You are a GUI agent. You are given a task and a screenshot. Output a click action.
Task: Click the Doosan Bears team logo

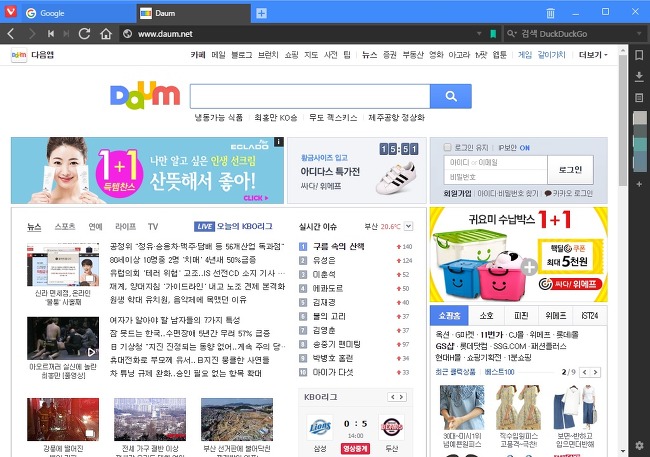(x=391, y=427)
